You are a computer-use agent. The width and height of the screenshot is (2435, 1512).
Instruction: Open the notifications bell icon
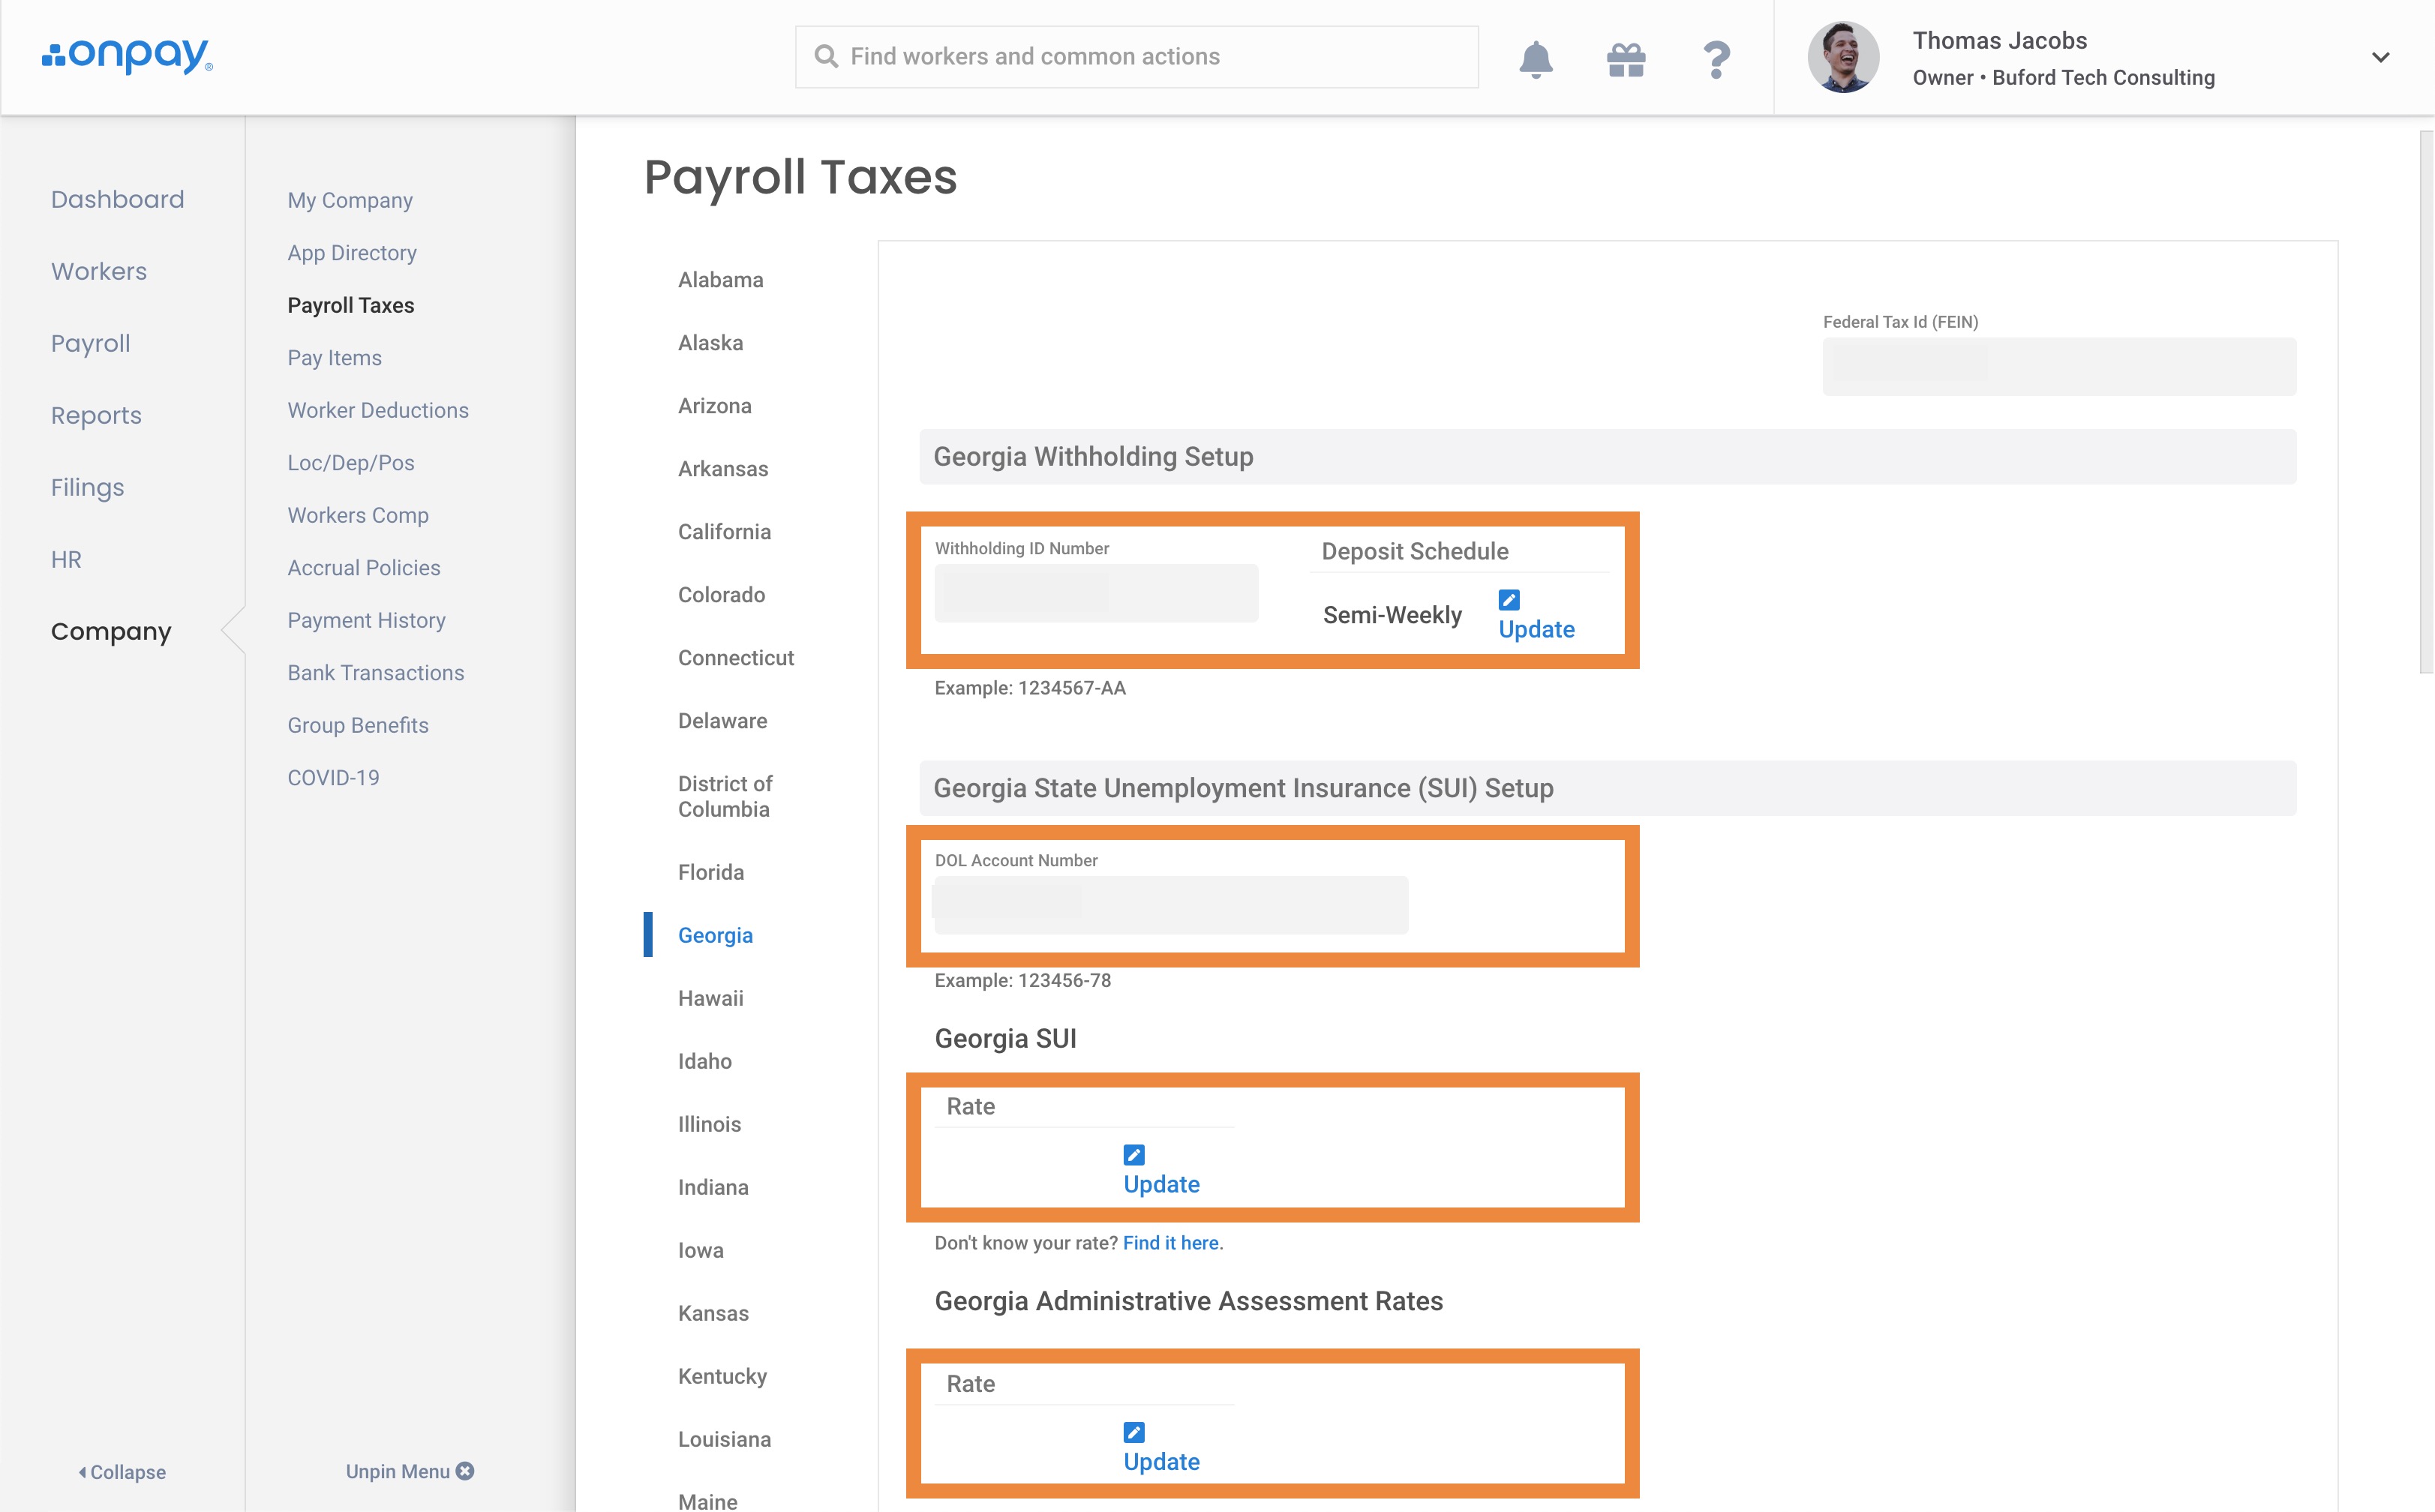1535,59
